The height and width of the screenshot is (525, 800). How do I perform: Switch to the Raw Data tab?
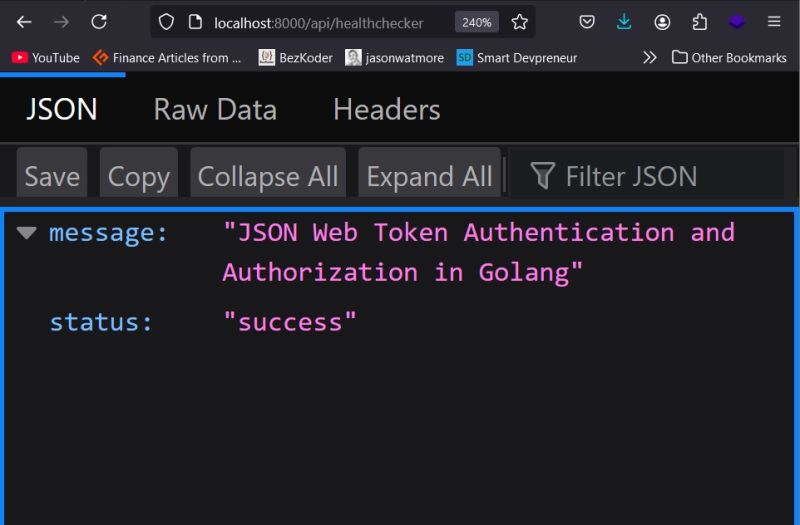pos(215,109)
